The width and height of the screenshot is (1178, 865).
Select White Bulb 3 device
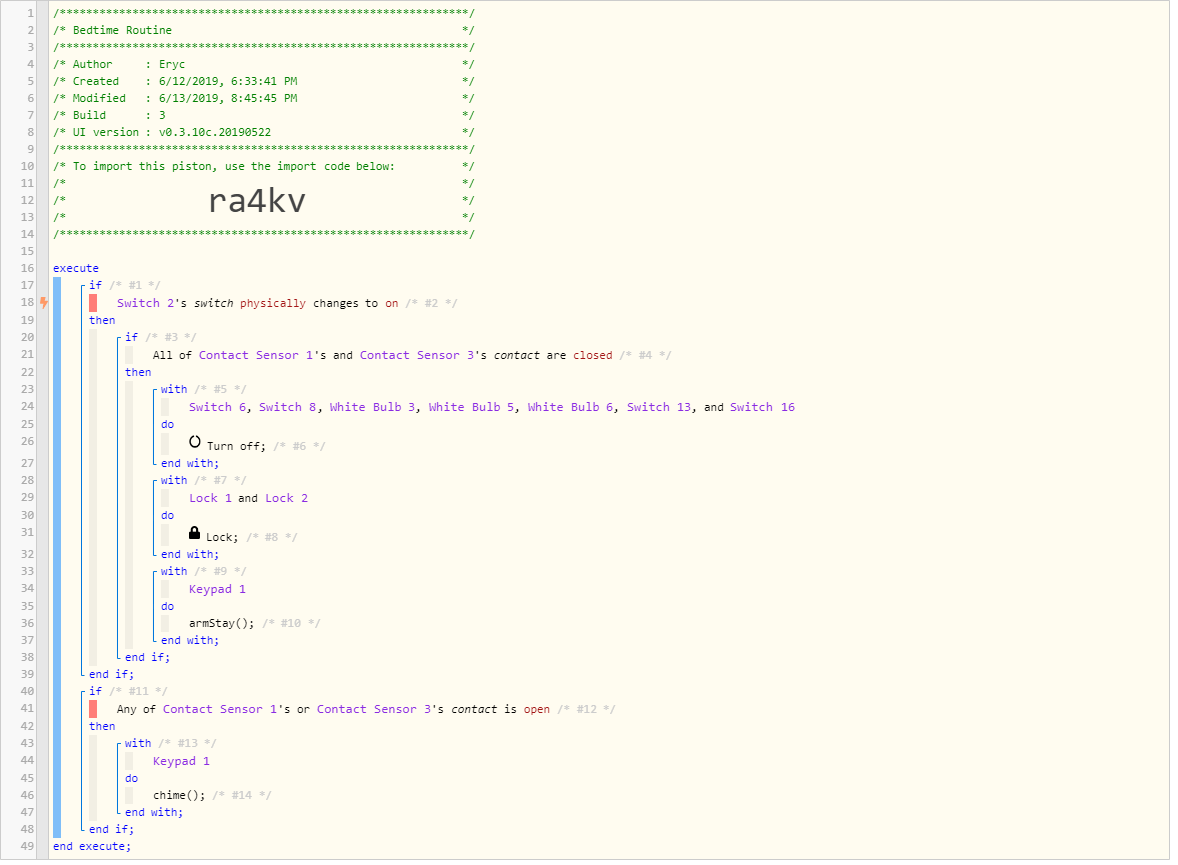(x=372, y=407)
